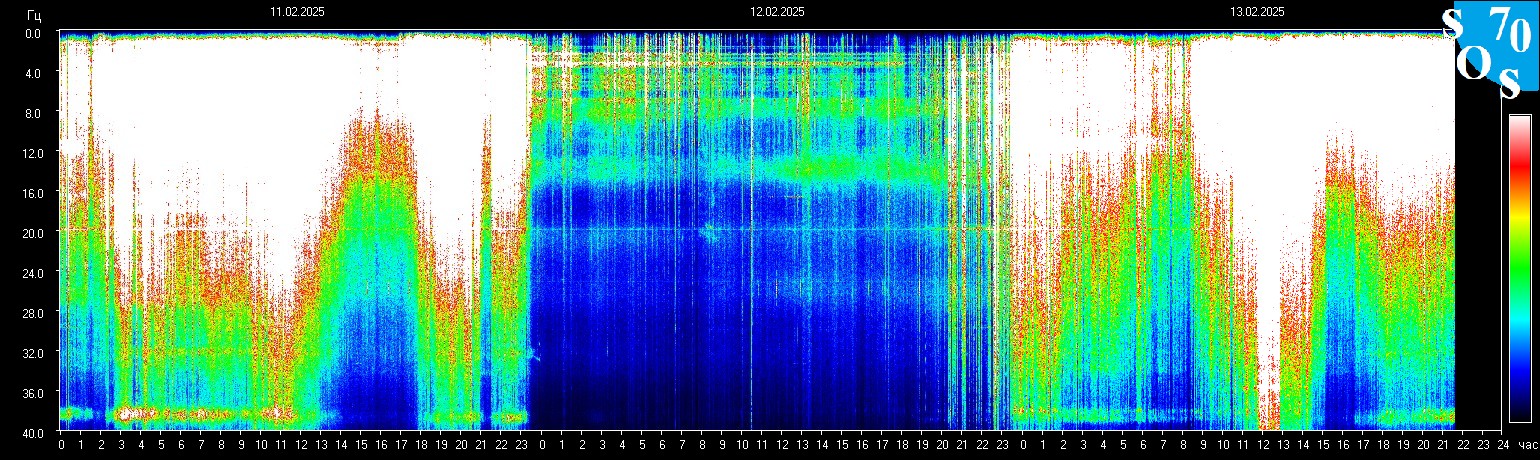The width and height of the screenshot is (1540, 460).
Task: Select the 13.02.2025 date label
Action: tap(1257, 12)
